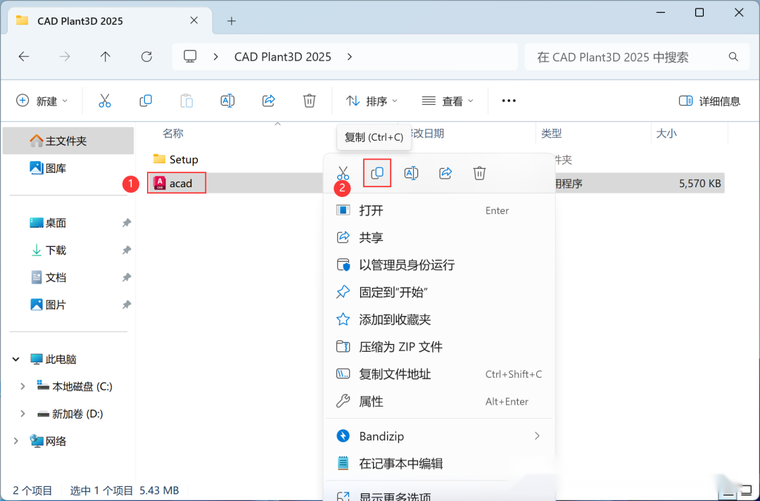Viewport: 760px width, 501px height.
Task: Click the Share icon in the context menu
Action: click(445, 173)
